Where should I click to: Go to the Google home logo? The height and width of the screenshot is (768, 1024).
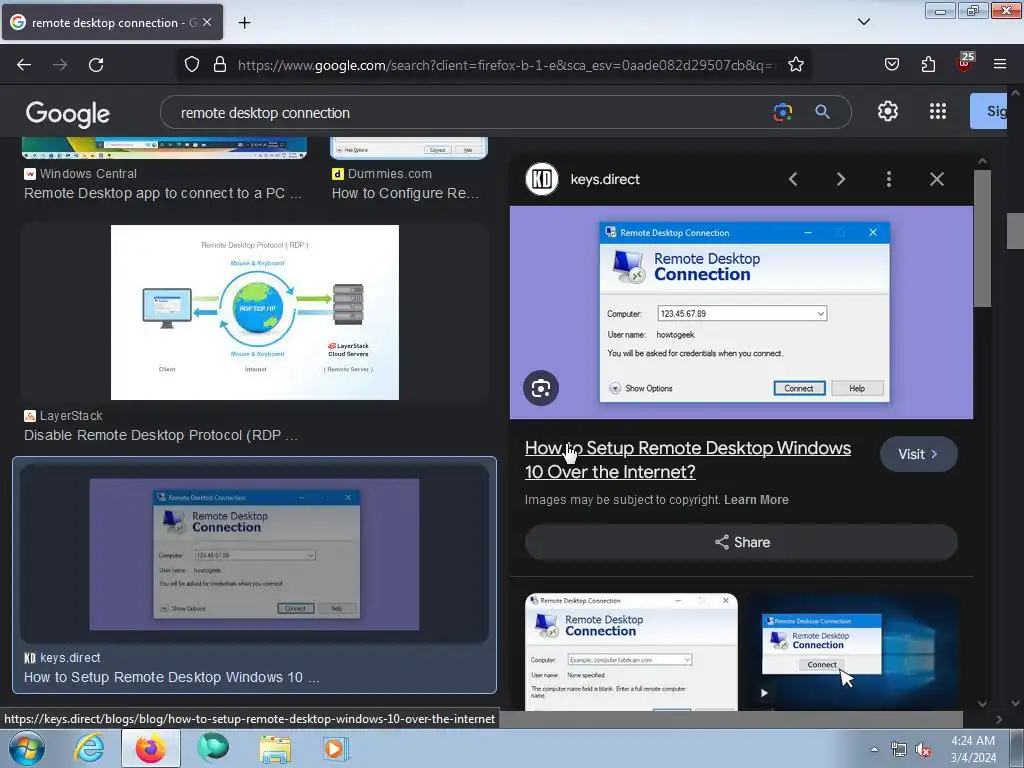point(67,114)
